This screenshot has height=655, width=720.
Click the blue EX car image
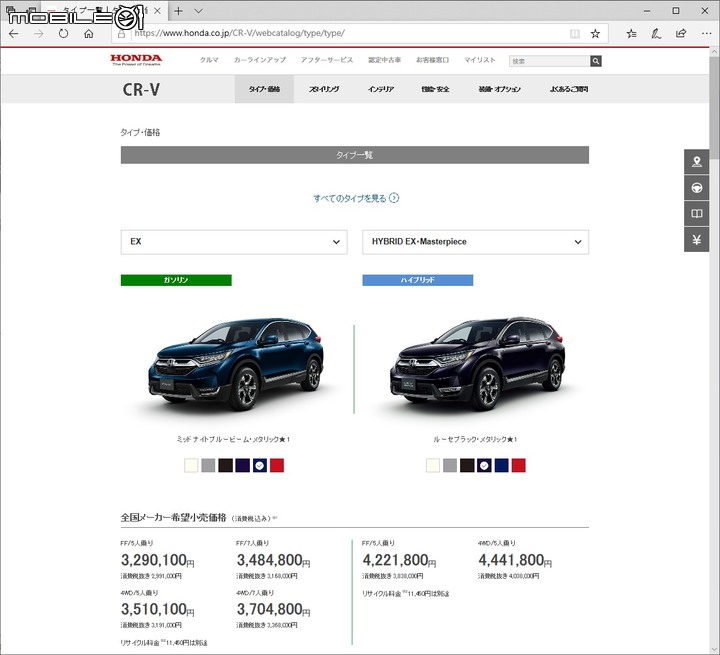[235, 364]
